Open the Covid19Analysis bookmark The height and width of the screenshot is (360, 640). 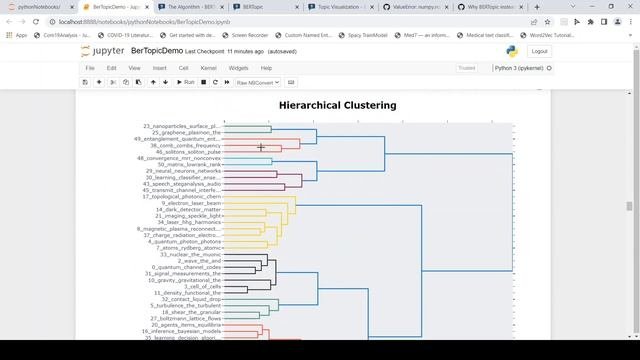pos(62,36)
